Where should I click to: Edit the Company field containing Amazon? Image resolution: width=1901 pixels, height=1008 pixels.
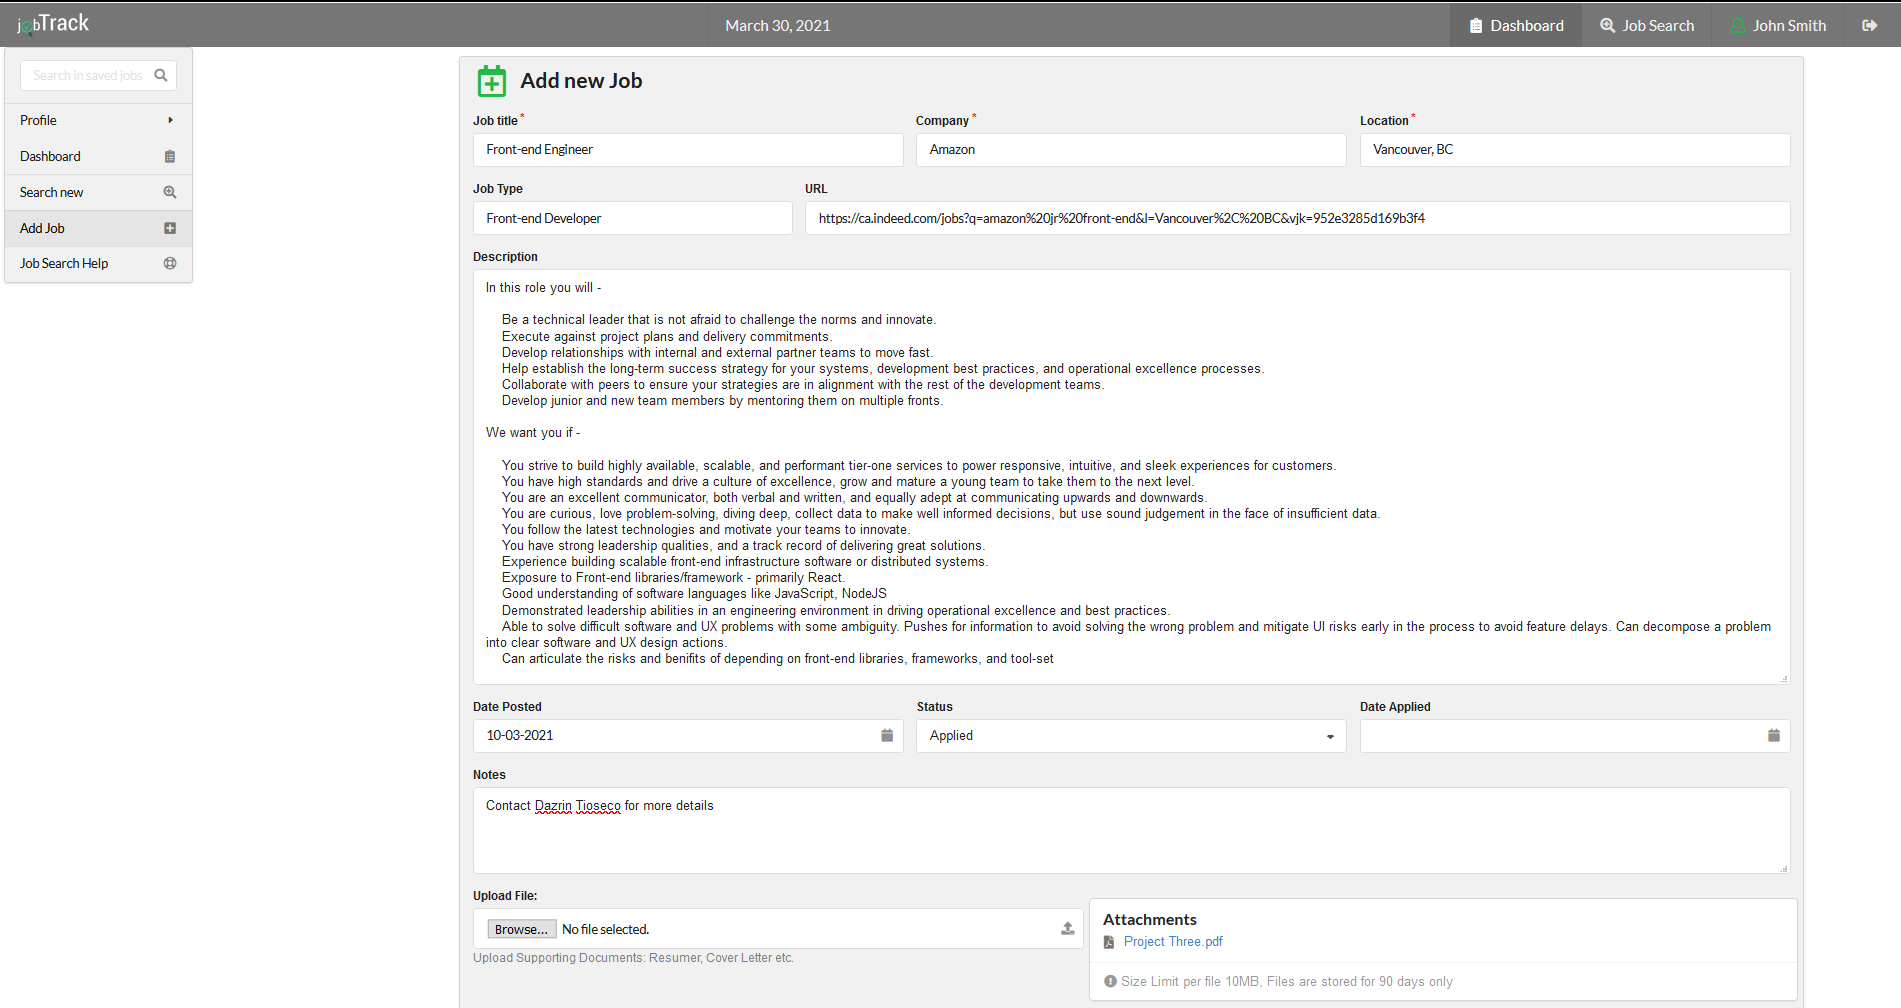coord(1131,150)
